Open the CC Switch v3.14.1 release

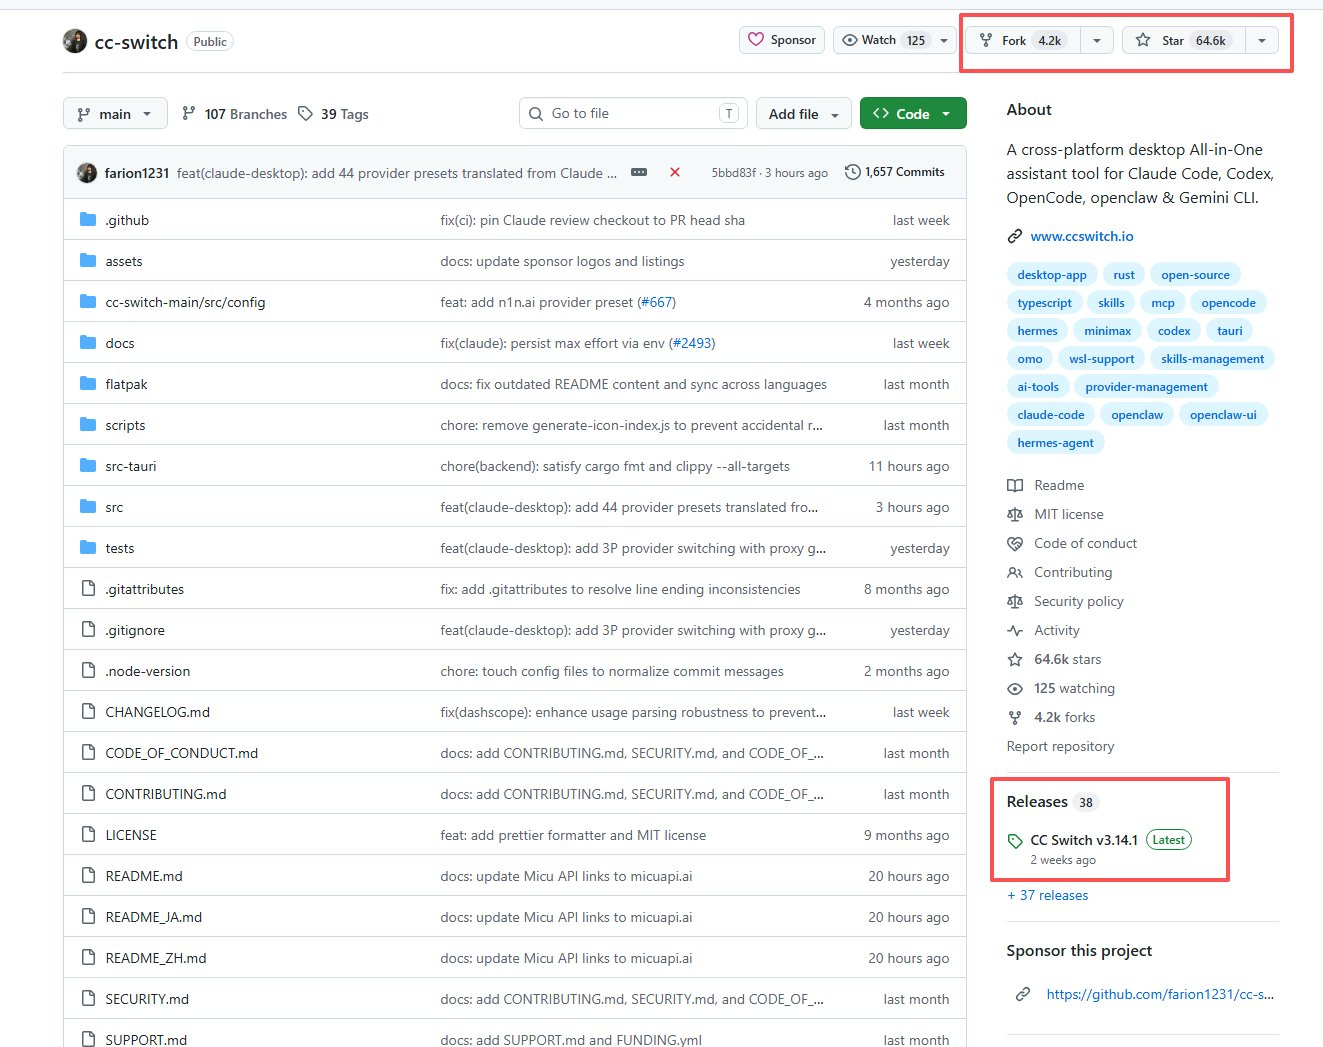tap(1084, 840)
